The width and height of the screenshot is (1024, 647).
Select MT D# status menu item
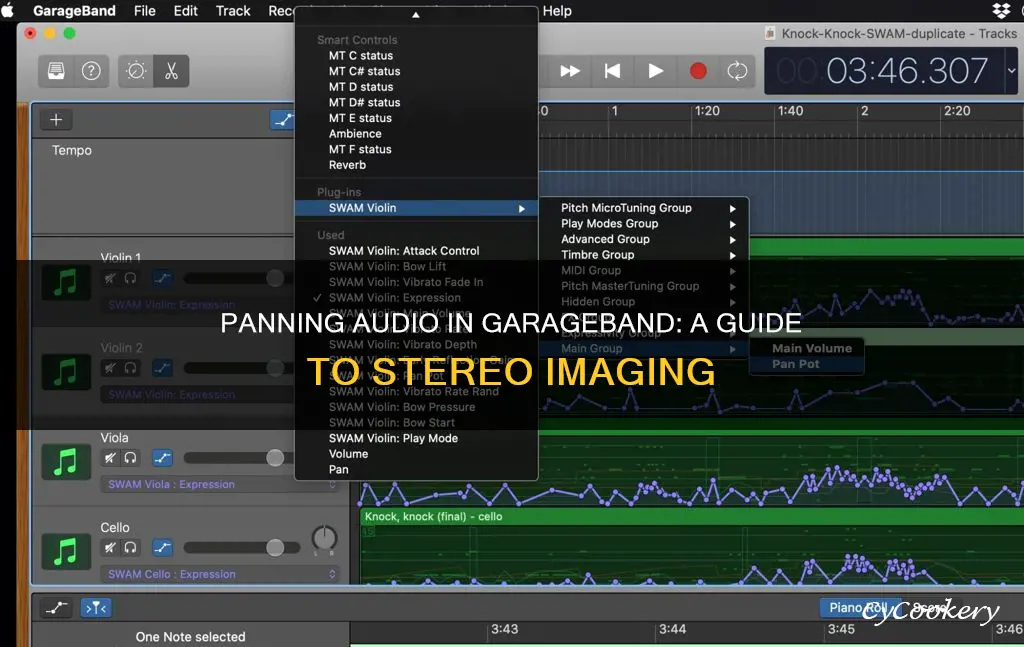click(x=416, y=103)
